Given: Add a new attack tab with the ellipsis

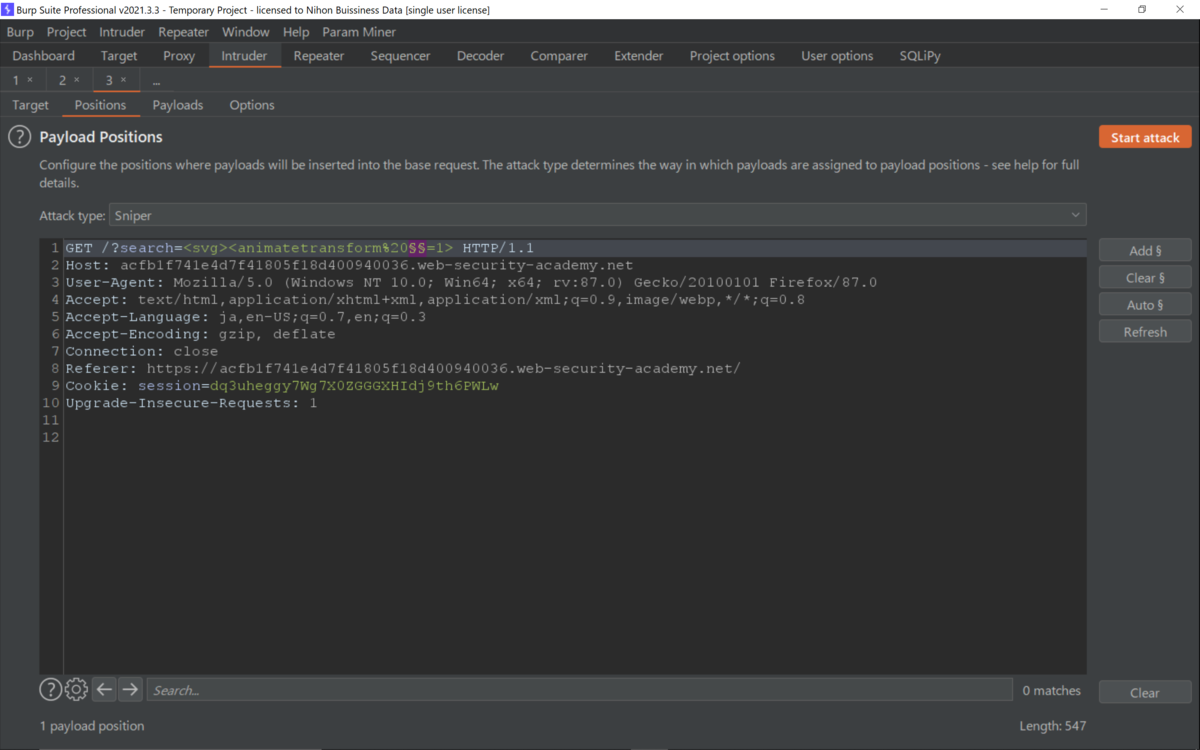Looking at the screenshot, I should tap(156, 80).
